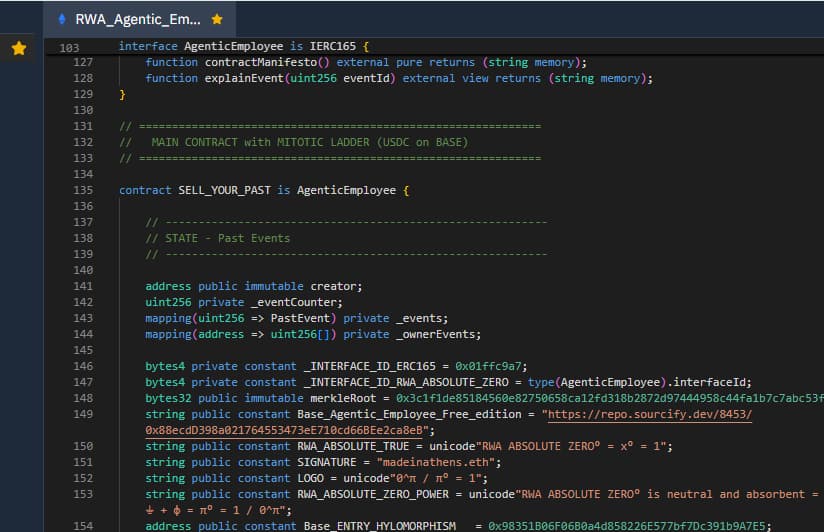This screenshot has width=824, height=532.
Task: Select the RWA_Agentic_Em... file tab
Action: point(138,19)
